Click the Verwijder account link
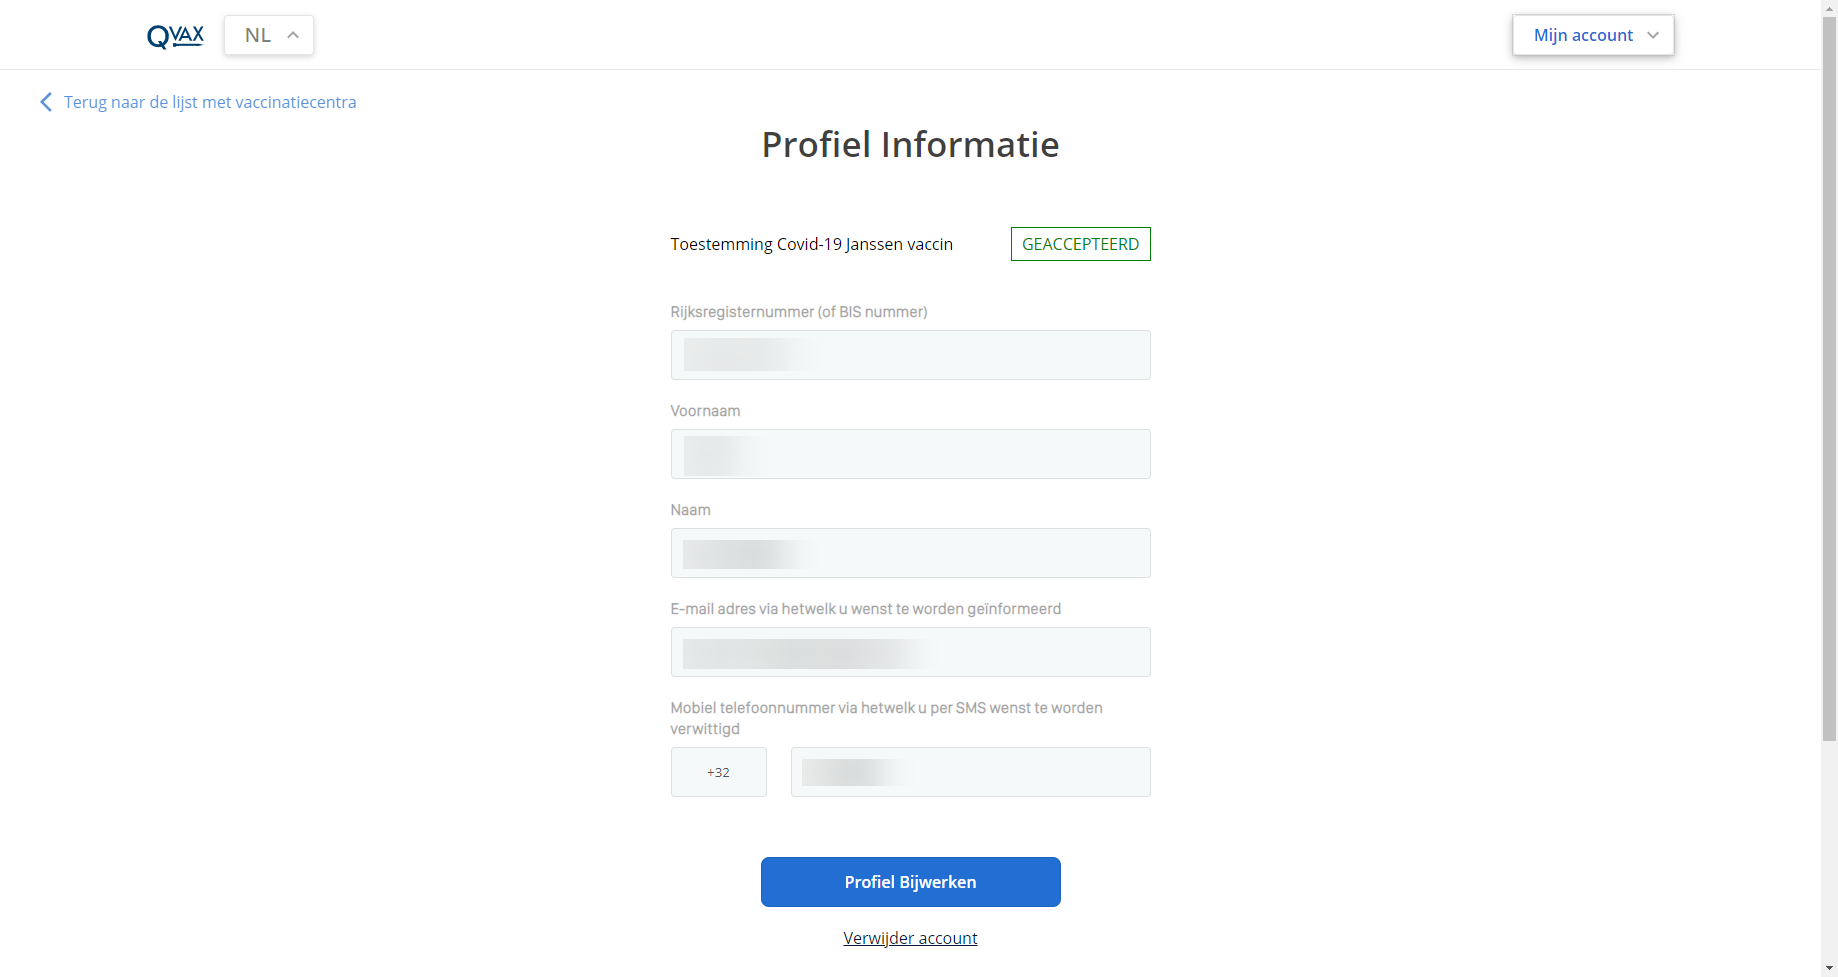Screen dimensions: 1838x977 pos(910,938)
